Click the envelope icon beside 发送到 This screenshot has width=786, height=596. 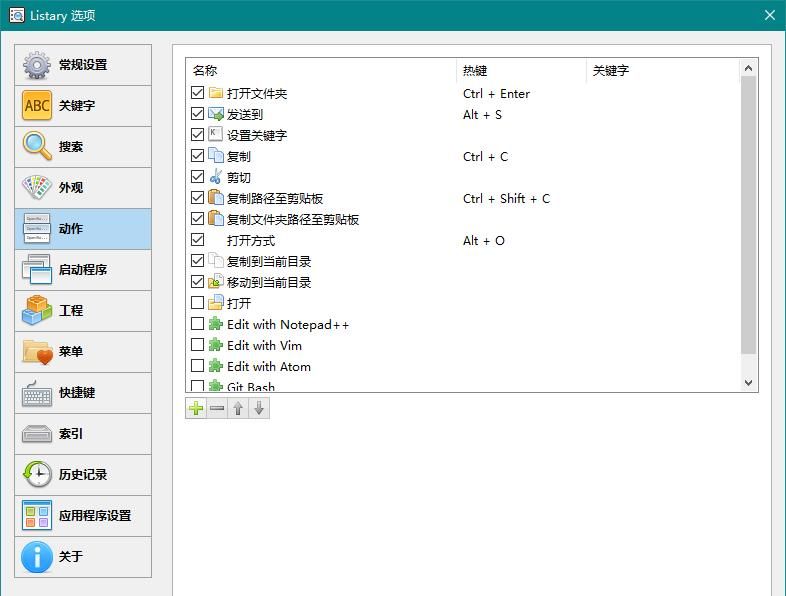tap(216, 114)
